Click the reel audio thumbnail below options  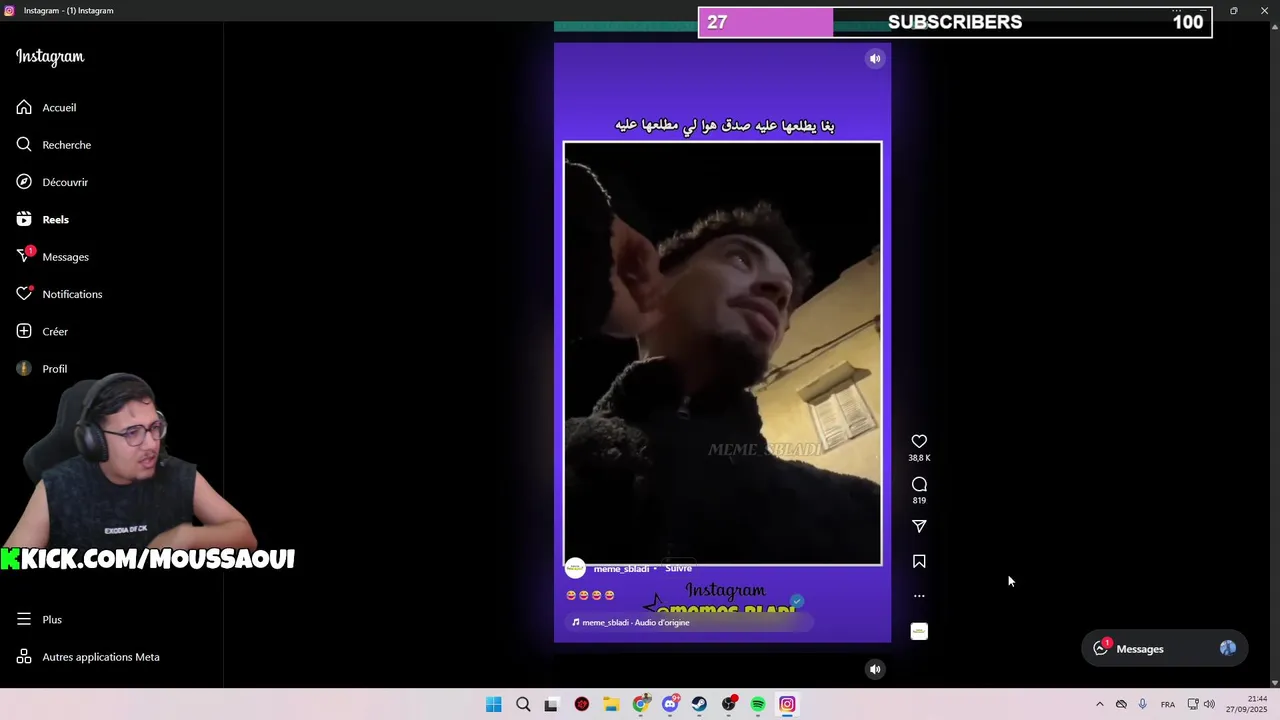[x=919, y=631]
